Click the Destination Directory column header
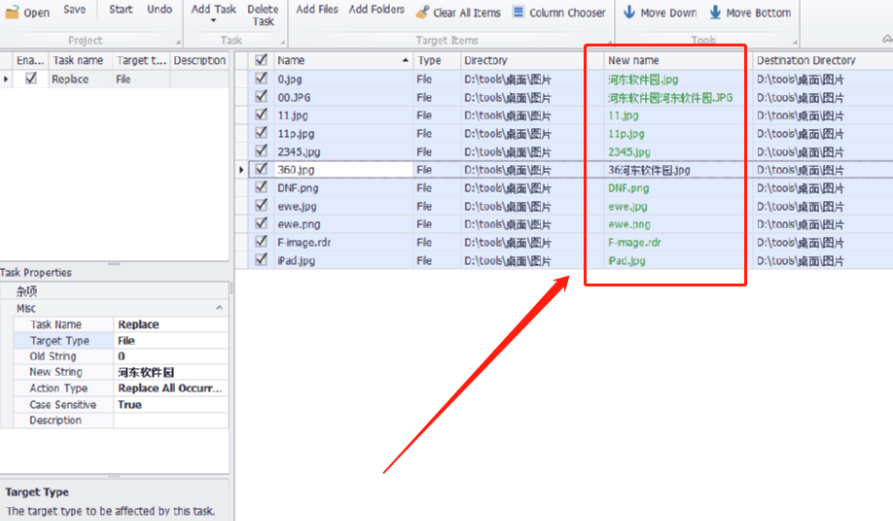 pyautogui.click(x=822, y=60)
